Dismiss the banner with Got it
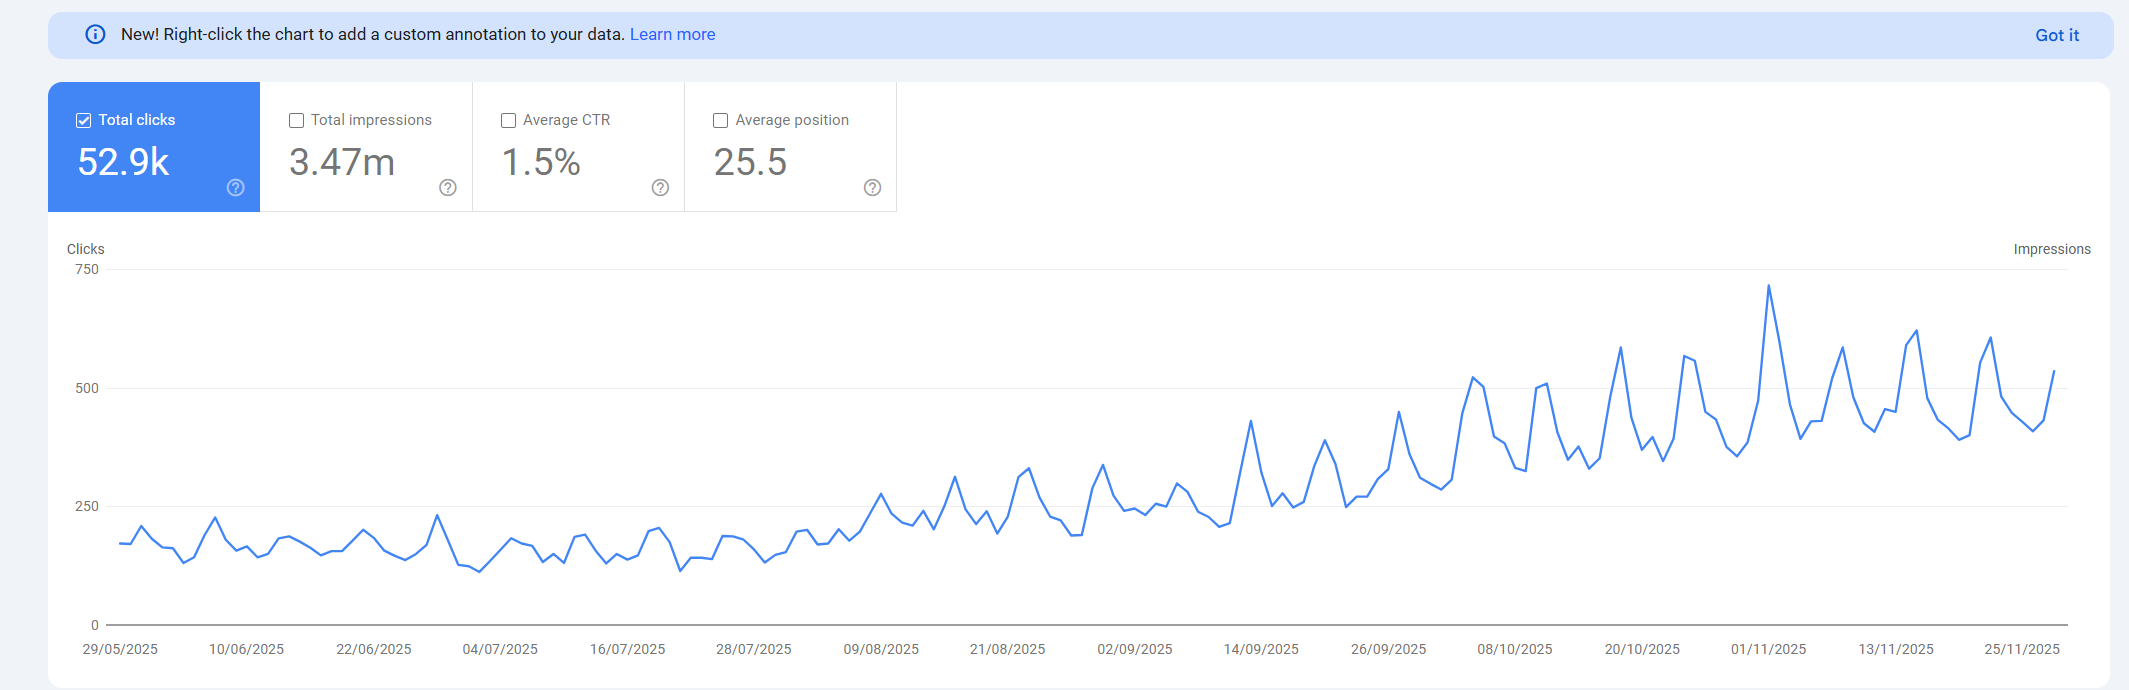This screenshot has height=690, width=2129. (2056, 35)
